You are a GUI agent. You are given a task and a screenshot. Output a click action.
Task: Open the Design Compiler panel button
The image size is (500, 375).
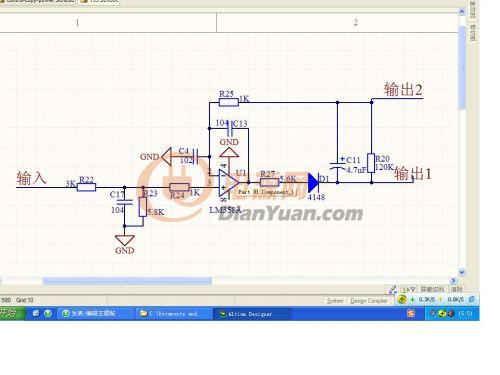coord(369,301)
